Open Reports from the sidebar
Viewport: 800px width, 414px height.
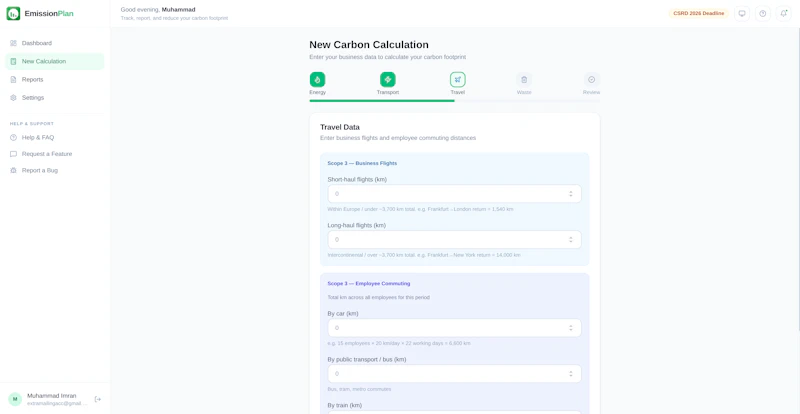55,80
